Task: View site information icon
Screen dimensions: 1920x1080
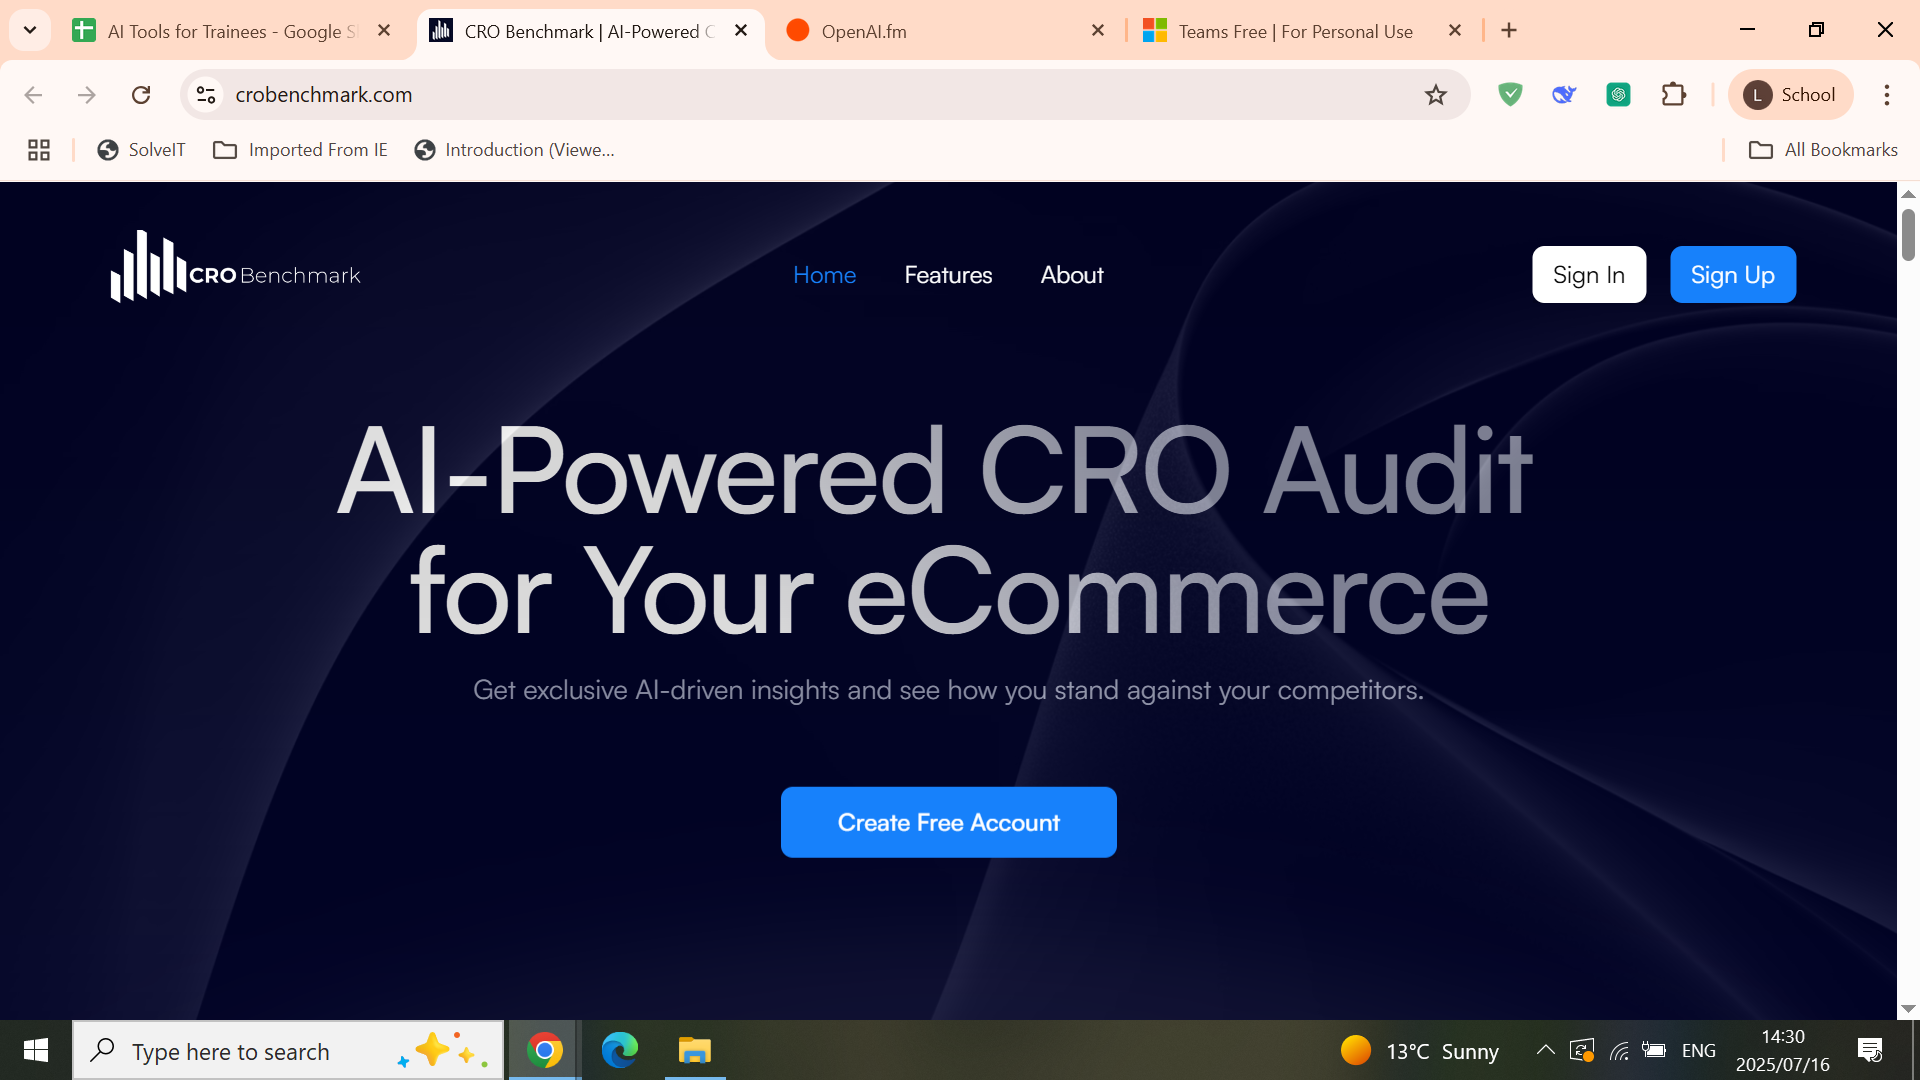Action: (x=206, y=95)
